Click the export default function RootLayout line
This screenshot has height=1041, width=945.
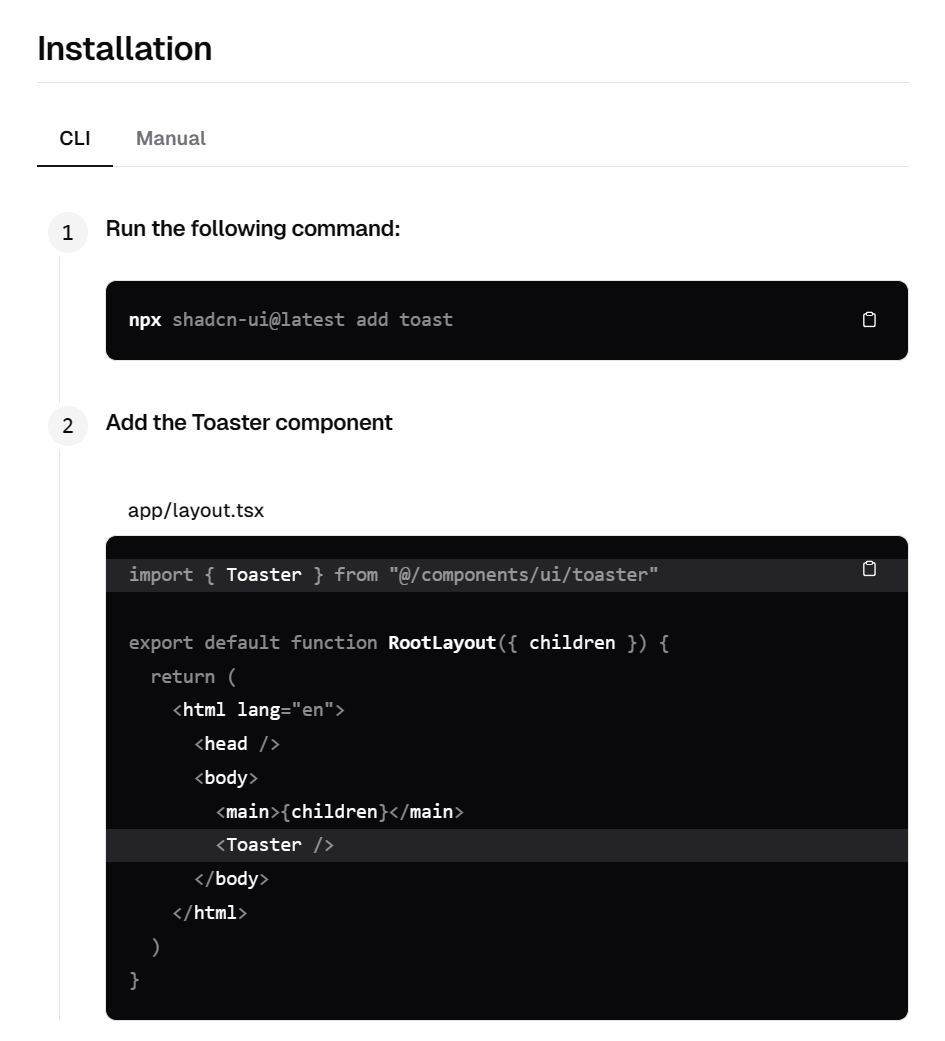[x=398, y=643]
